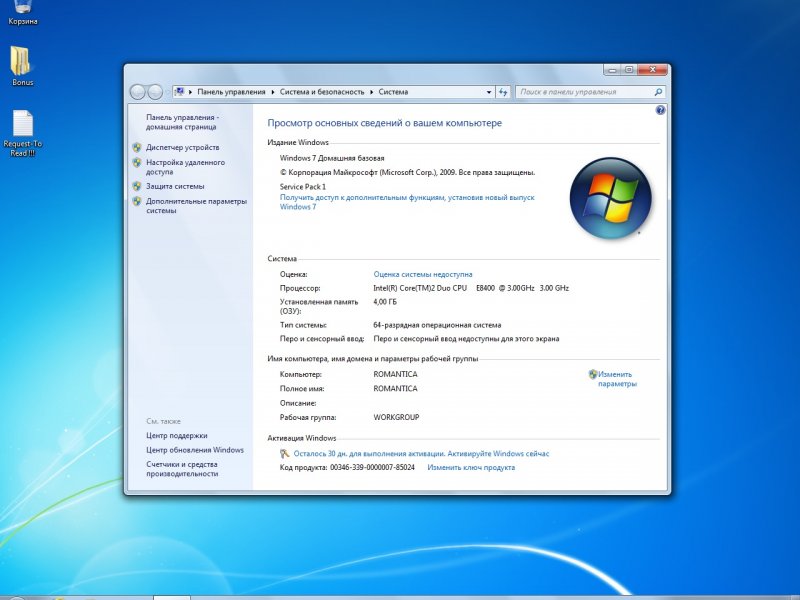
Task: Select the Request-To Read!!! text file
Action: 22,134
